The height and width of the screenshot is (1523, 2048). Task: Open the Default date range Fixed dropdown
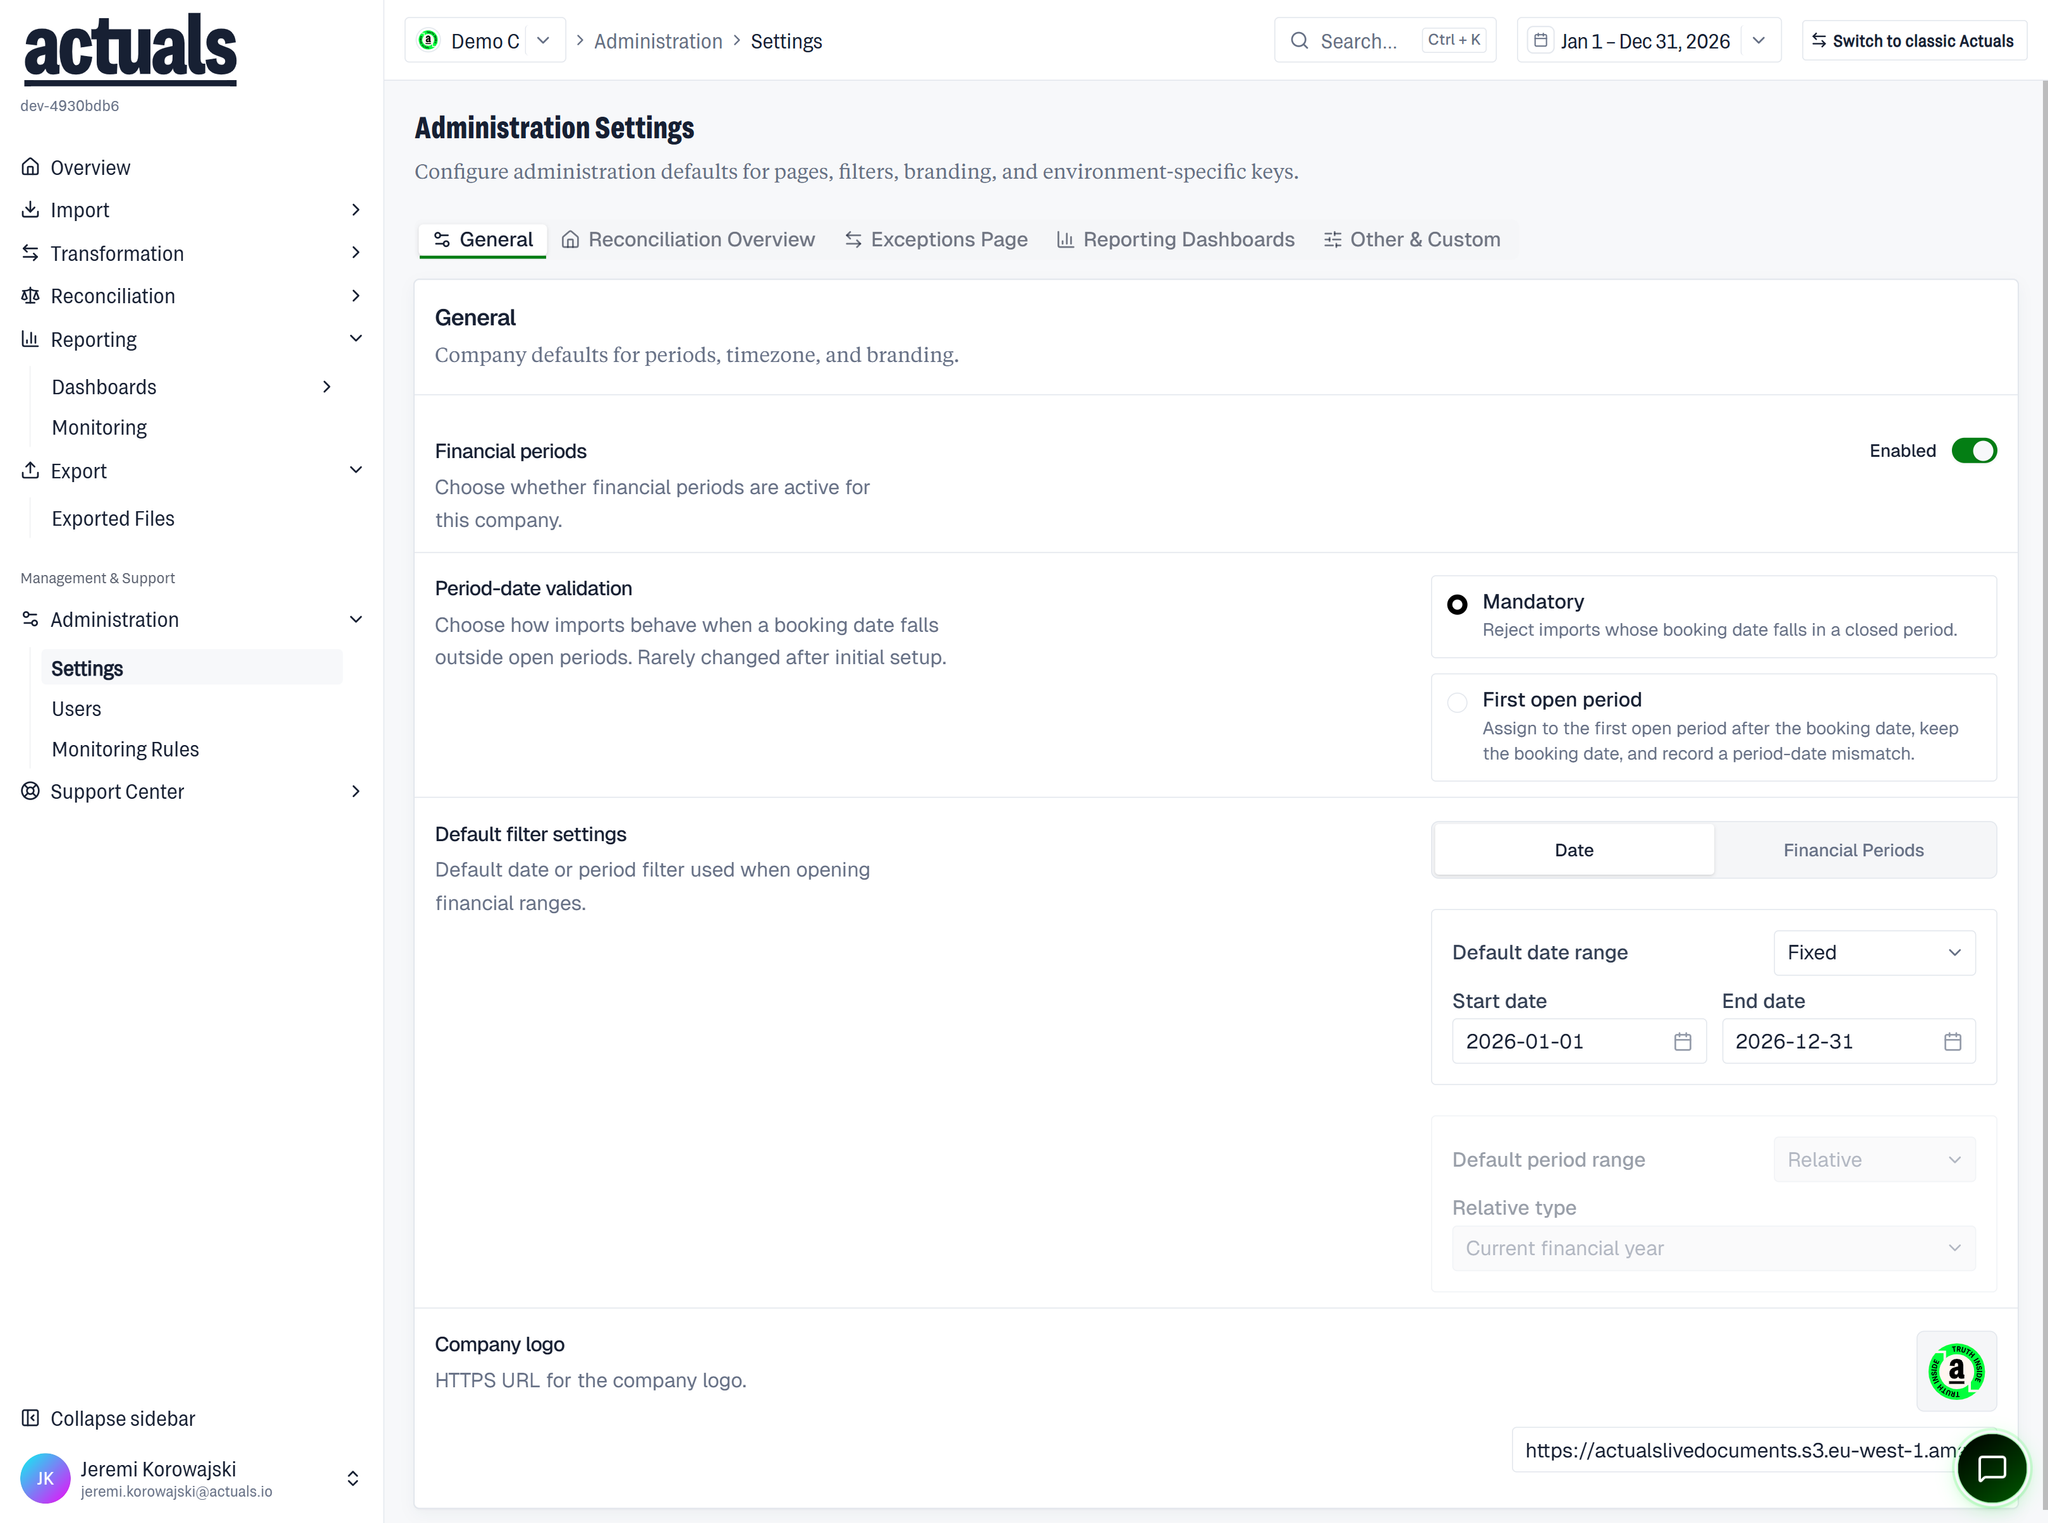click(1874, 953)
